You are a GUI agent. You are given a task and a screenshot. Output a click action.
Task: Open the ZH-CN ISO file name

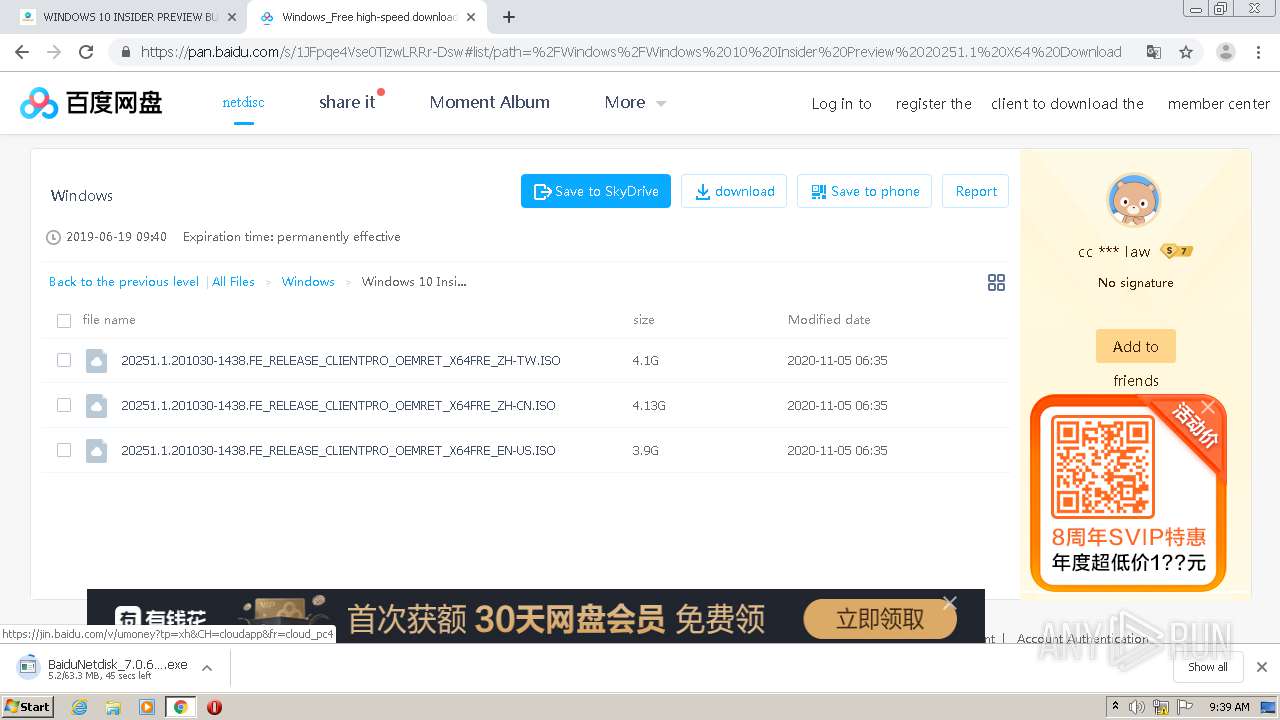click(x=338, y=405)
